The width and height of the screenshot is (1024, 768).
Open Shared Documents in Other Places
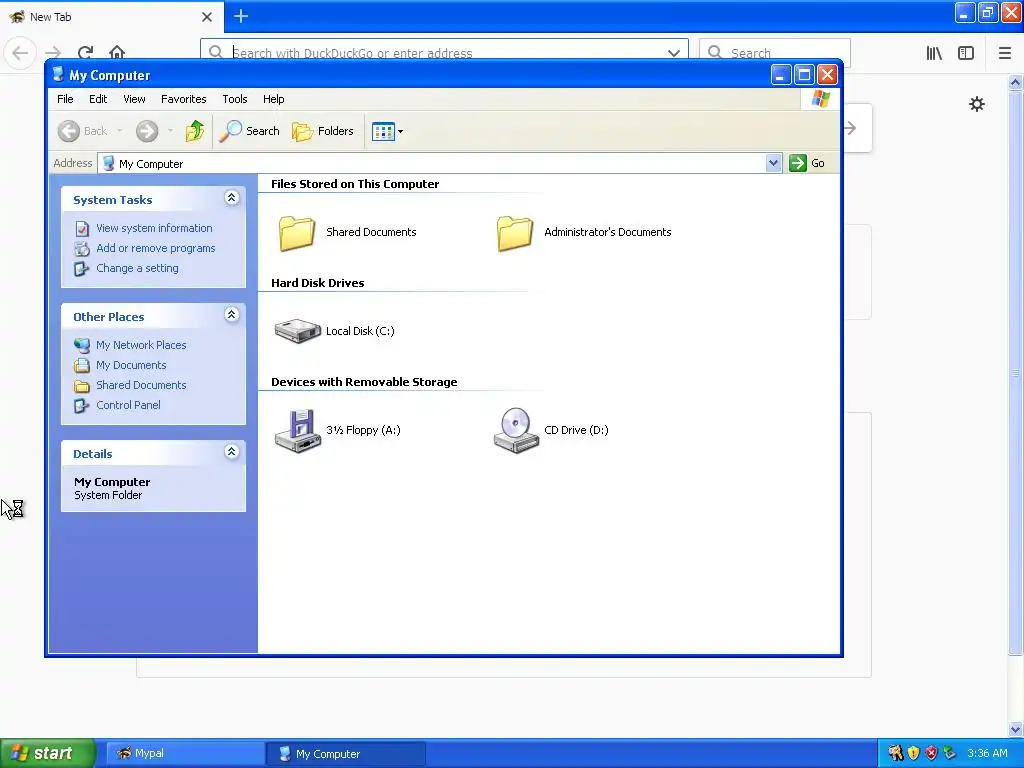click(x=141, y=385)
